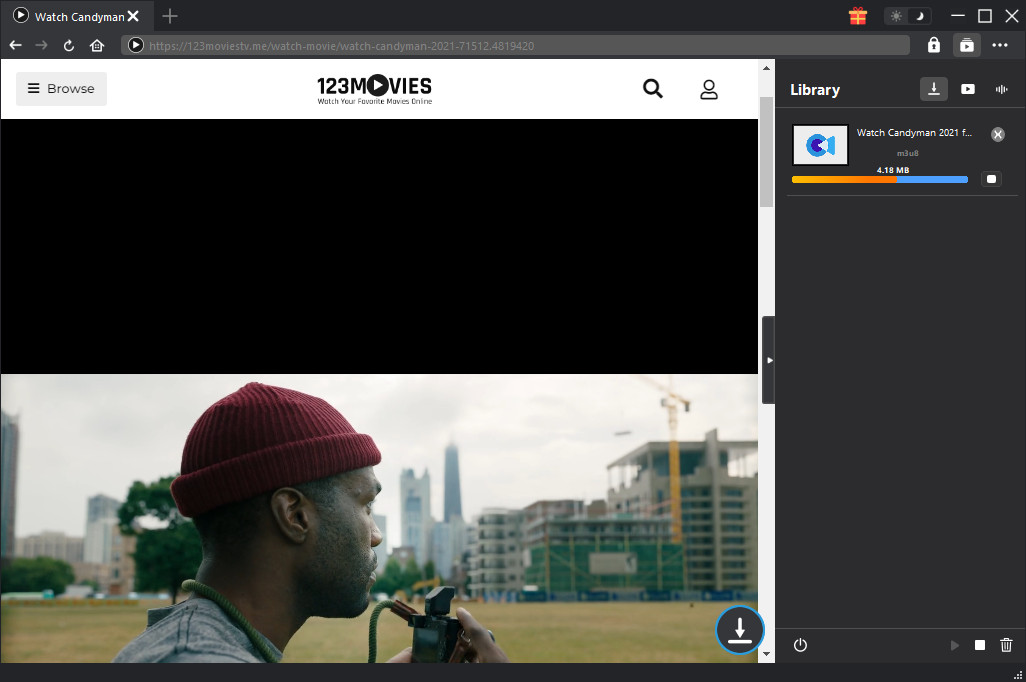Click the gift box icon

(x=857, y=16)
